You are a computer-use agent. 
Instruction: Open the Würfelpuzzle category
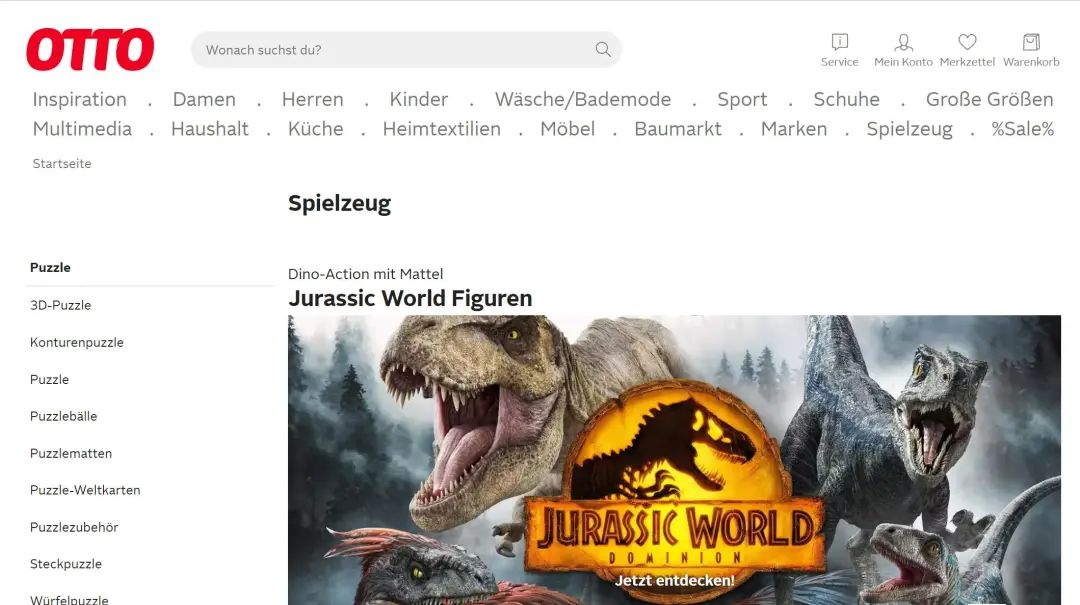pyautogui.click(x=69, y=599)
